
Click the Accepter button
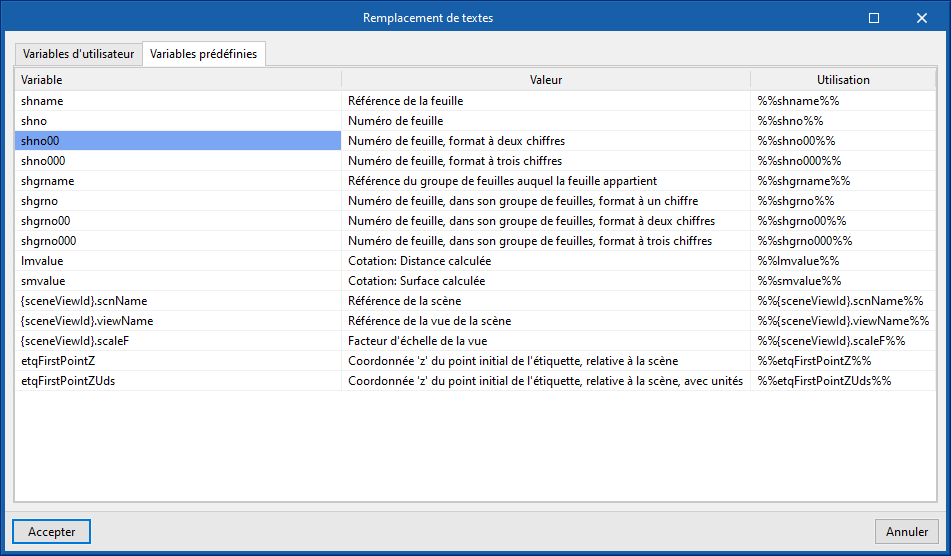point(51,532)
